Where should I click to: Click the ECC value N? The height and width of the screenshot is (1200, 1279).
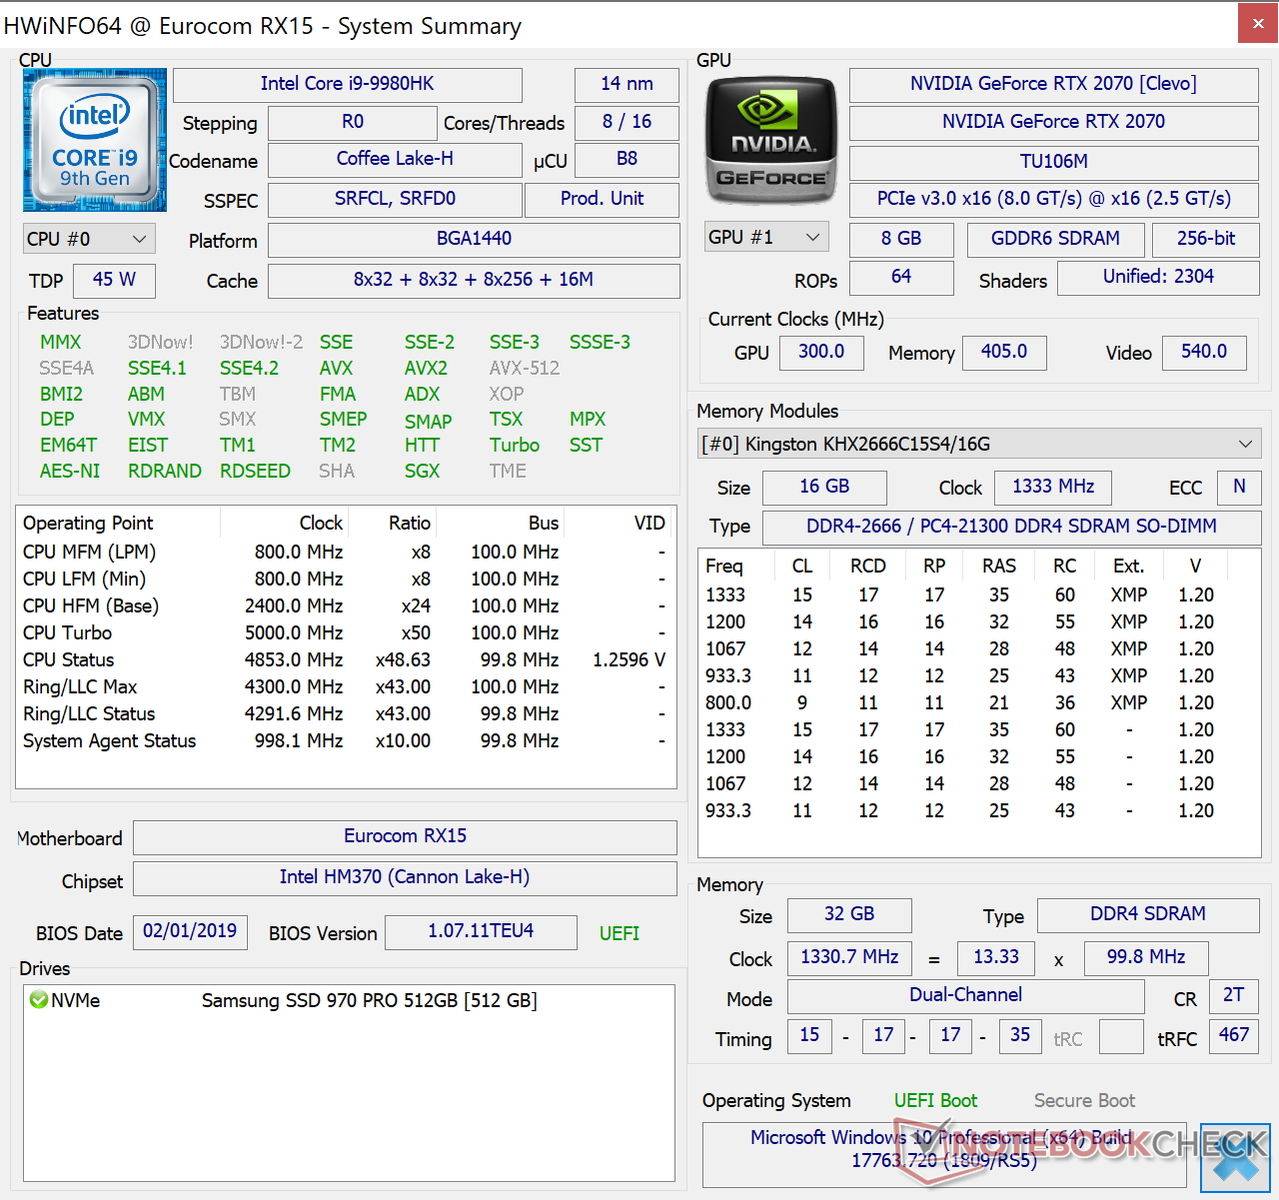(x=1239, y=487)
